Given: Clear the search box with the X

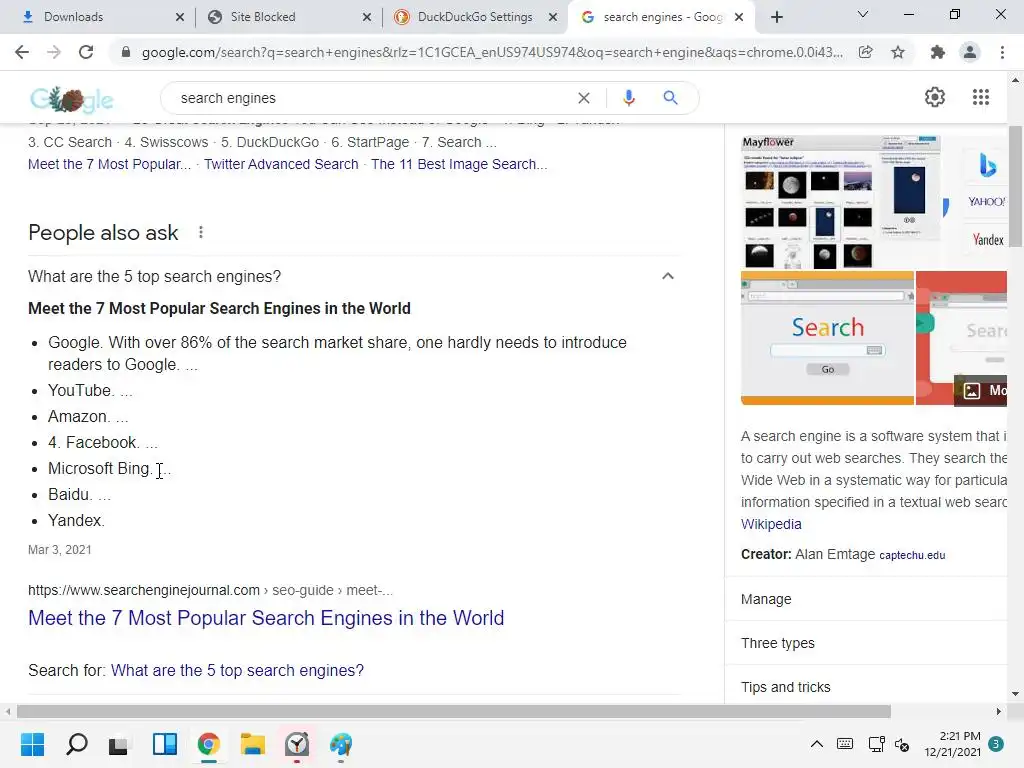Looking at the screenshot, I should tap(584, 98).
